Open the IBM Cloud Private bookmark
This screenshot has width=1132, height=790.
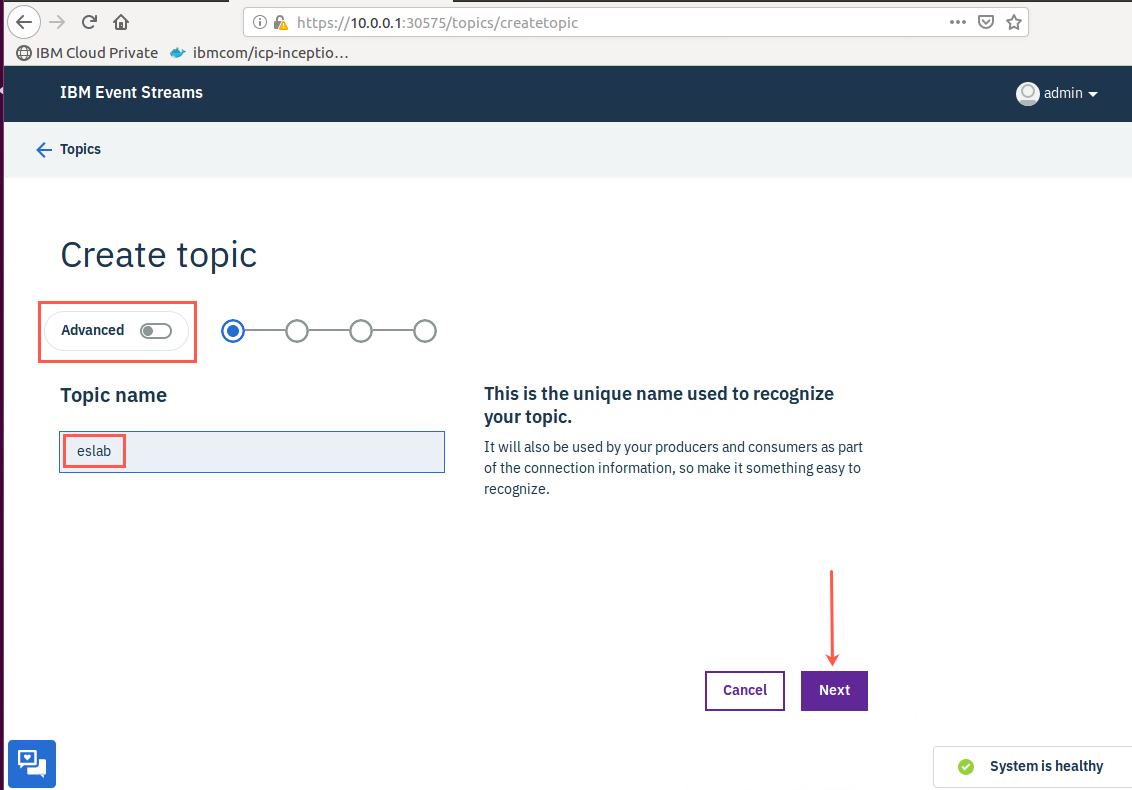pyautogui.click(x=87, y=53)
